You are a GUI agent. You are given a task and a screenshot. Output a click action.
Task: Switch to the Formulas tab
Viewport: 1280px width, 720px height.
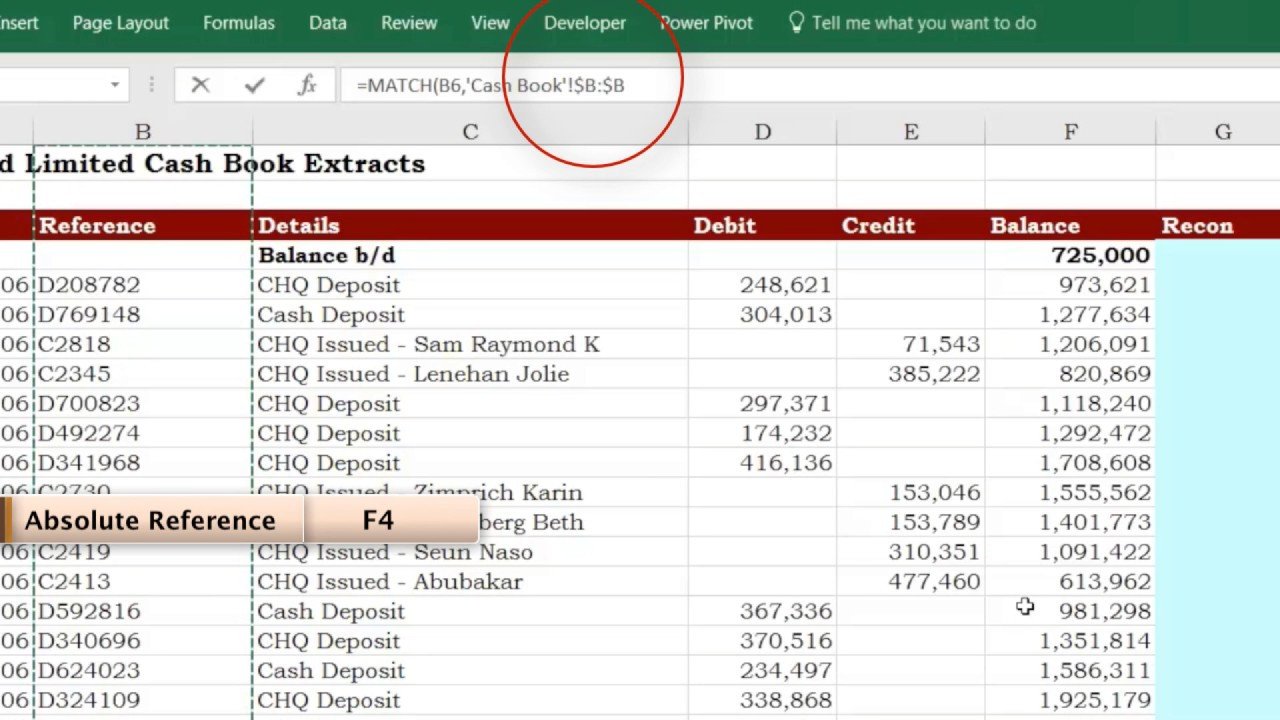coord(238,22)
